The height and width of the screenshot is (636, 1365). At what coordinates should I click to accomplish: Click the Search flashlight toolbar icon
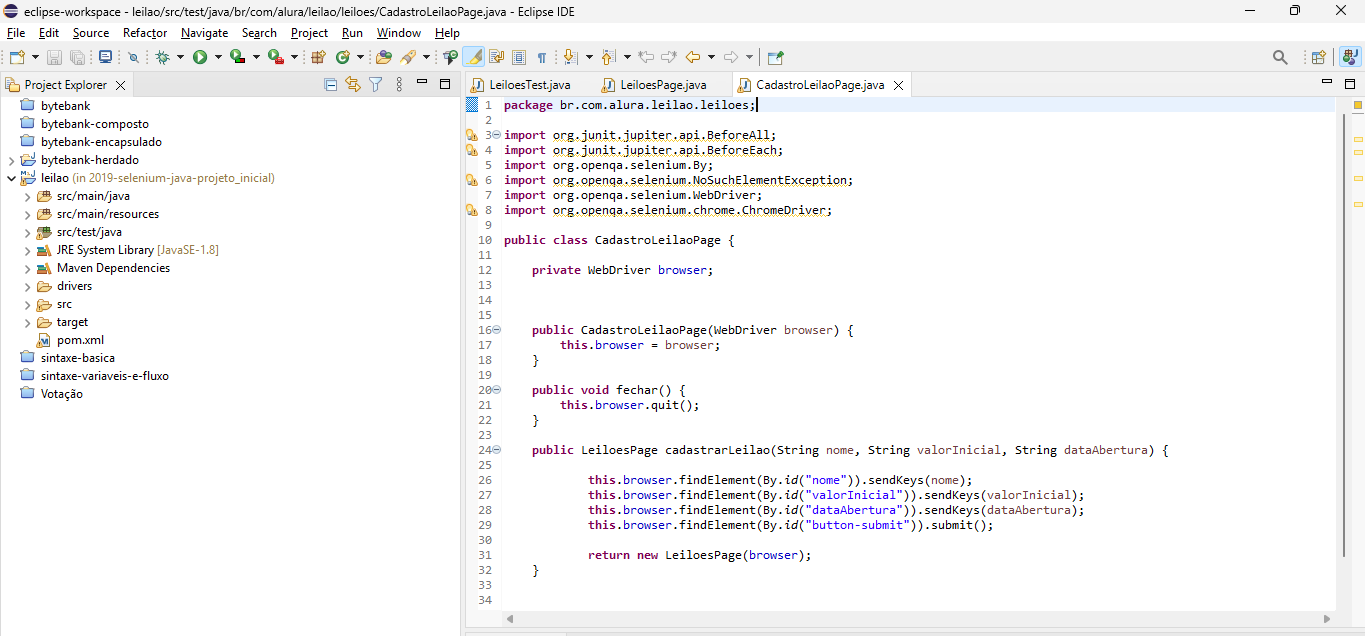click(408, 57)
